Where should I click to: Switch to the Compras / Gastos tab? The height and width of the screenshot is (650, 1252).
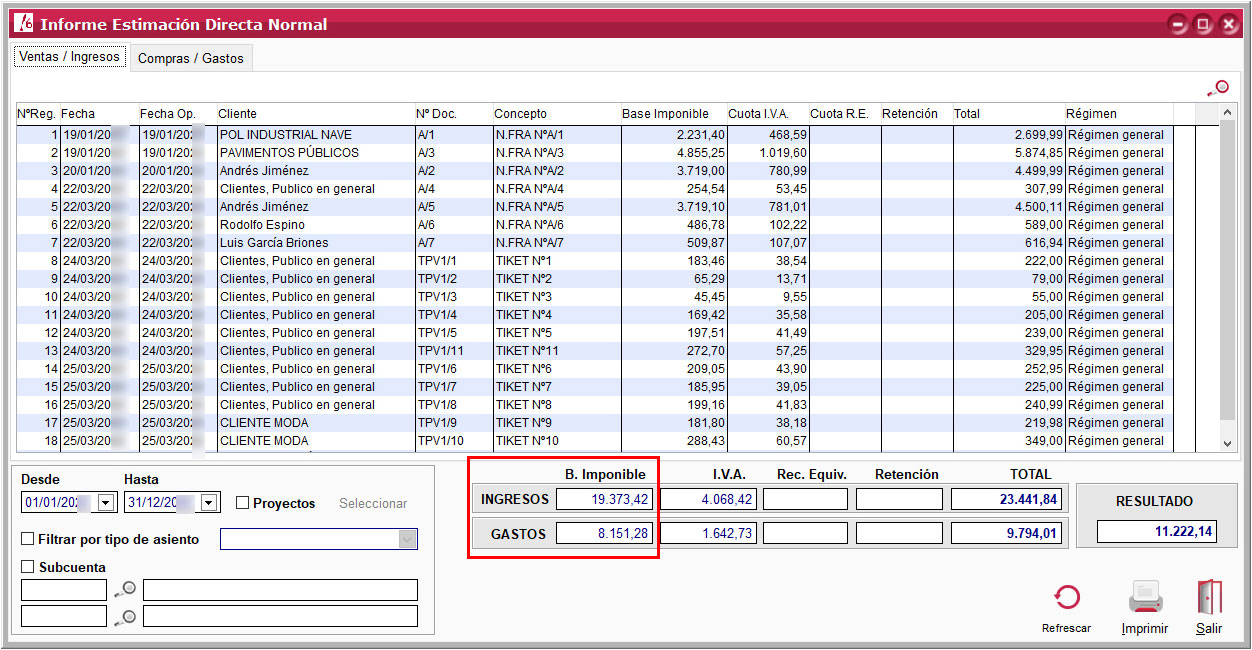pos(190,58)
